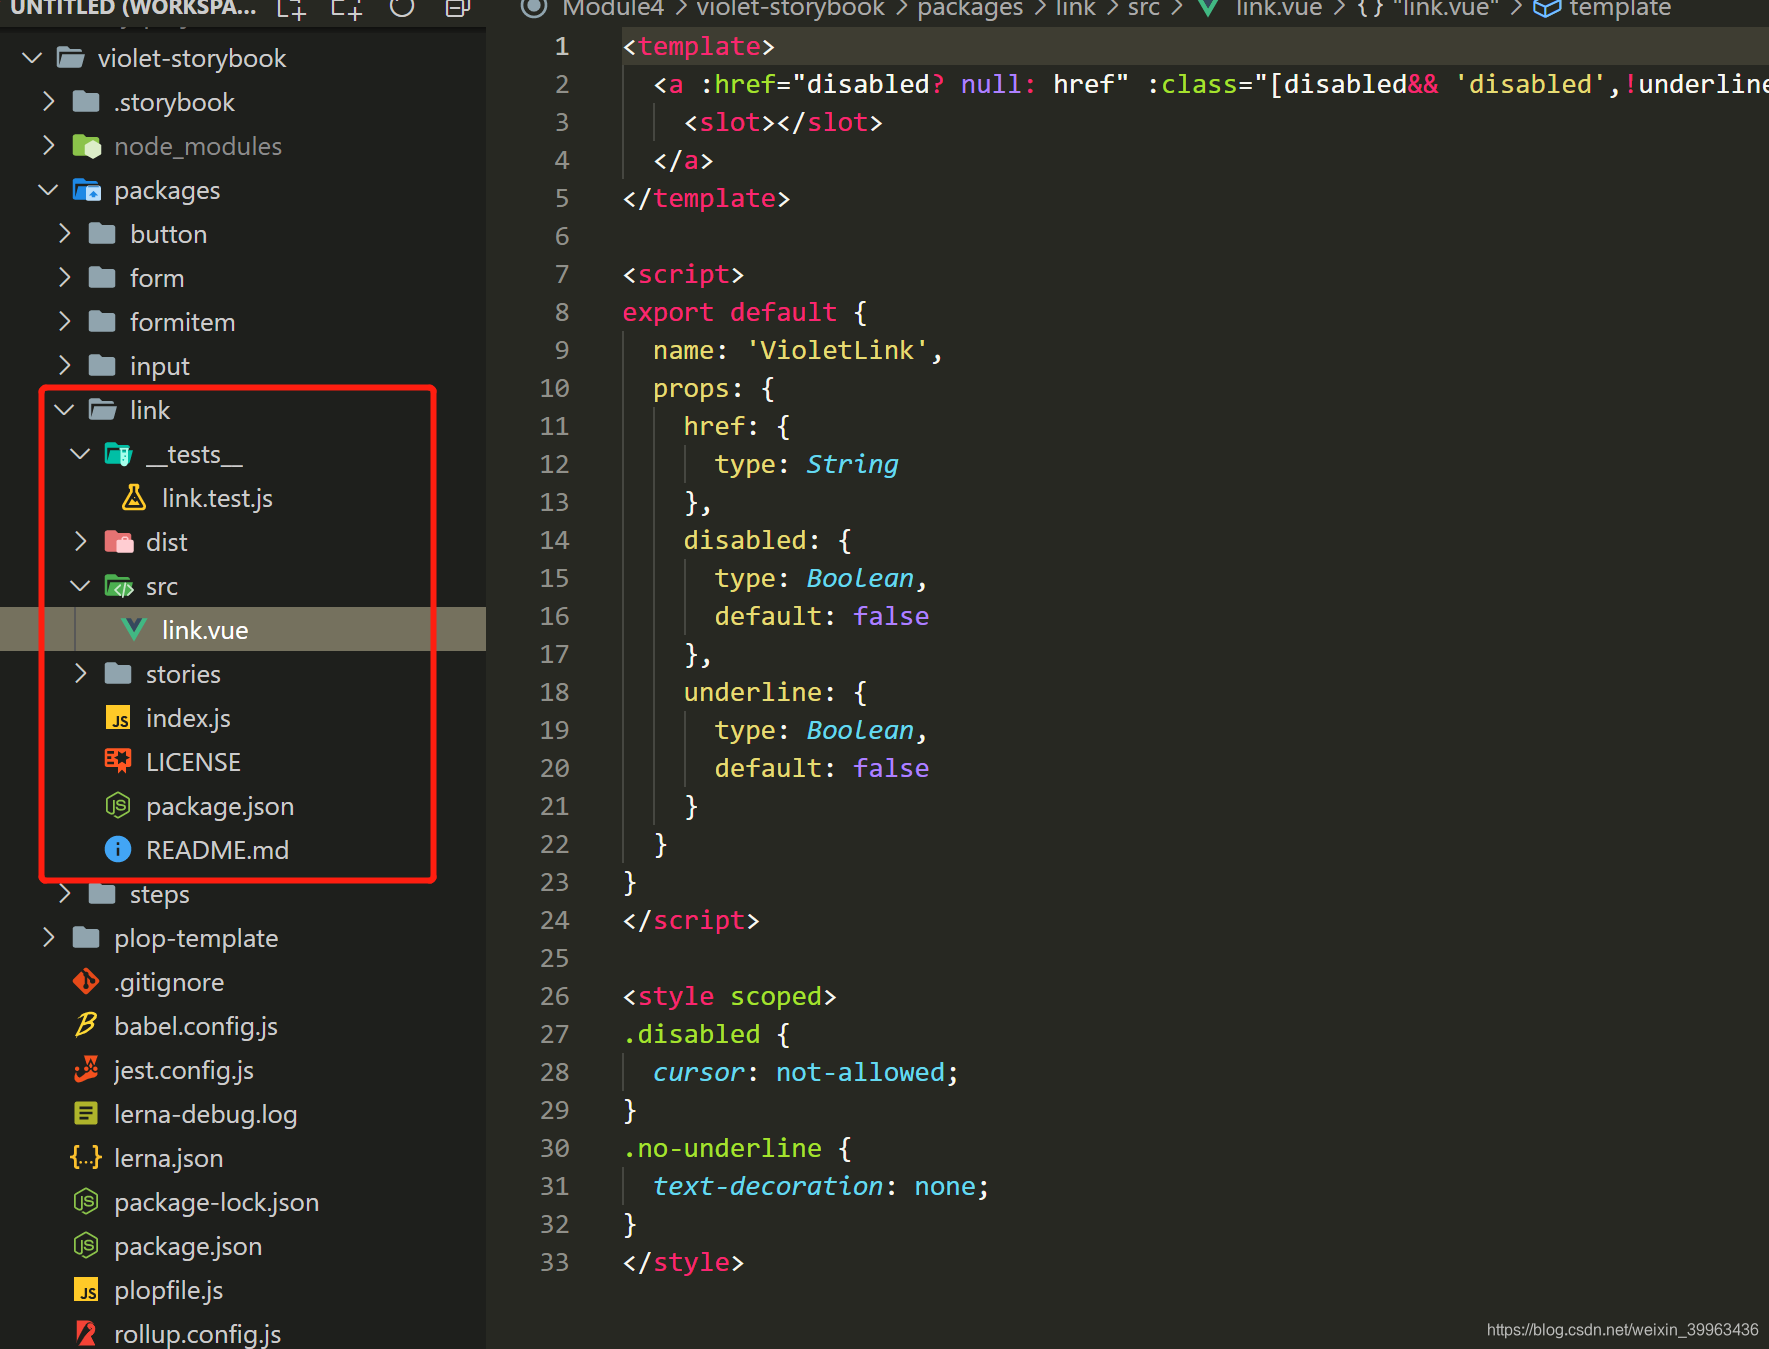Click 'style scoped' tag on line 26
This screenshot has height=1349, width=1769.
[729, 996]
